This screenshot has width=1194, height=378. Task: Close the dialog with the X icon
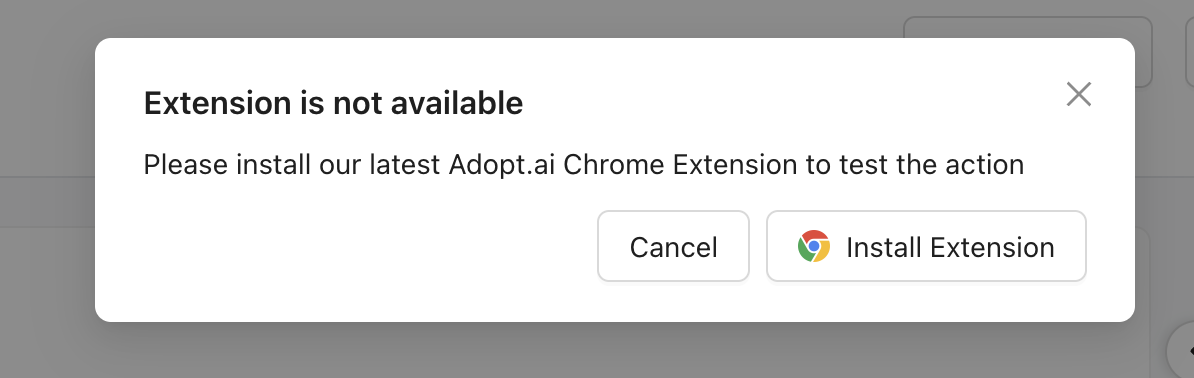tap(1079, 94)
